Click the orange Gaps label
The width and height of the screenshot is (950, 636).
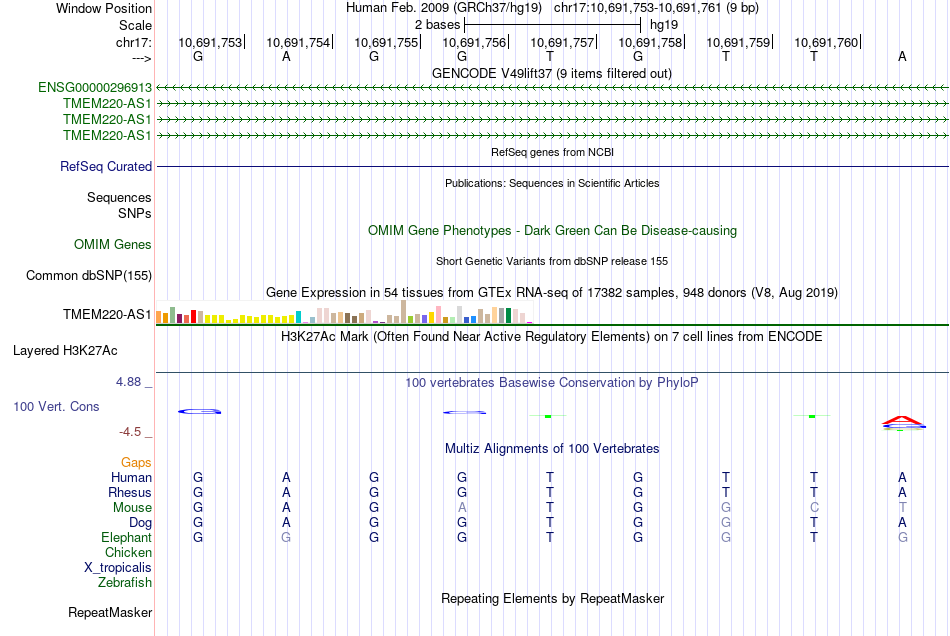click(136, 463)
